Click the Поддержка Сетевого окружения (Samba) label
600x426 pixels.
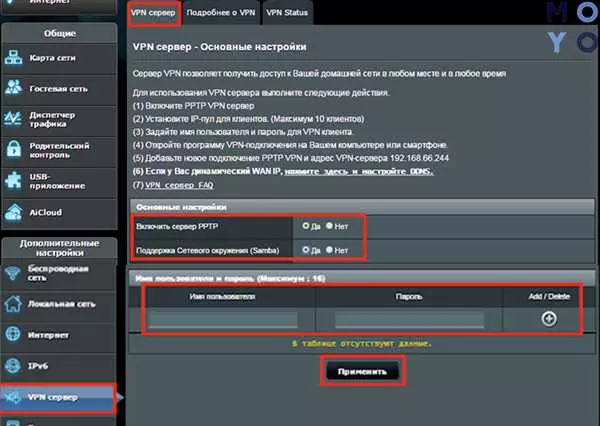[x=208, y=251]
